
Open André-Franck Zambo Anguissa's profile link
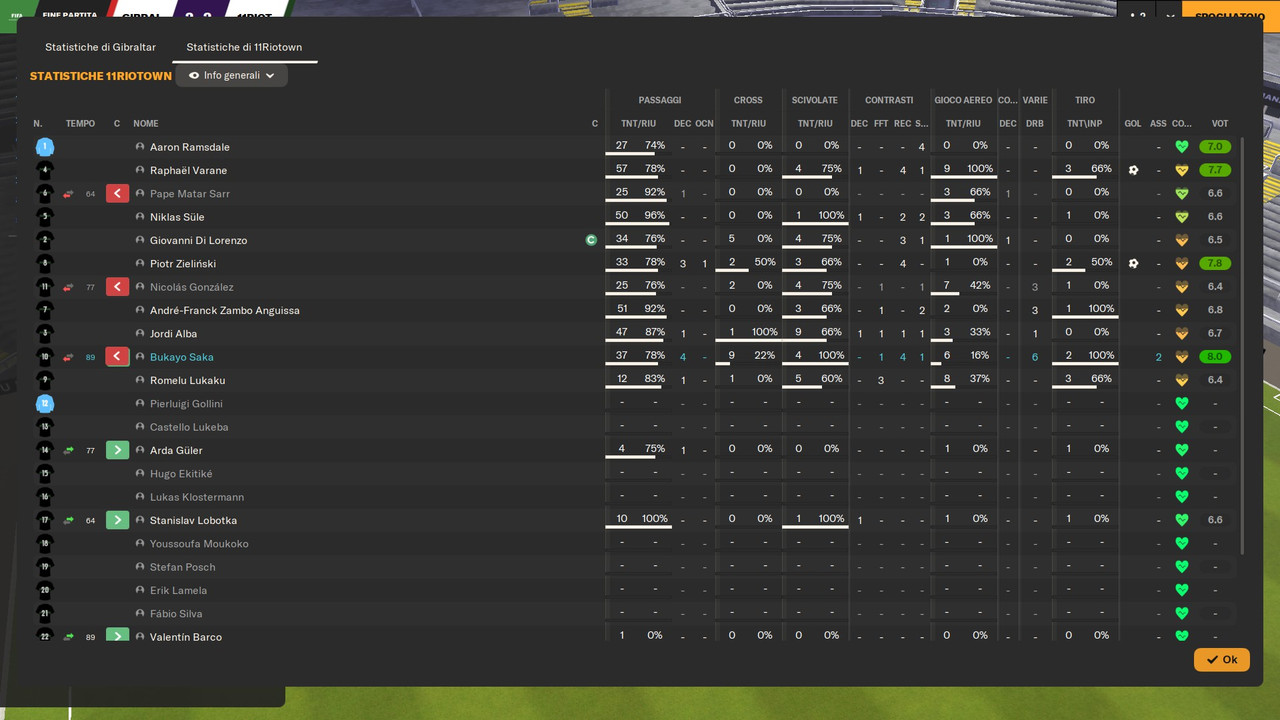[224, 310]
